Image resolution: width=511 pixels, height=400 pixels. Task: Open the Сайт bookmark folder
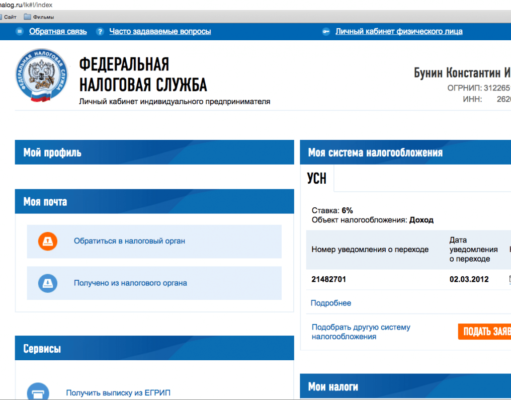[8, 17]
